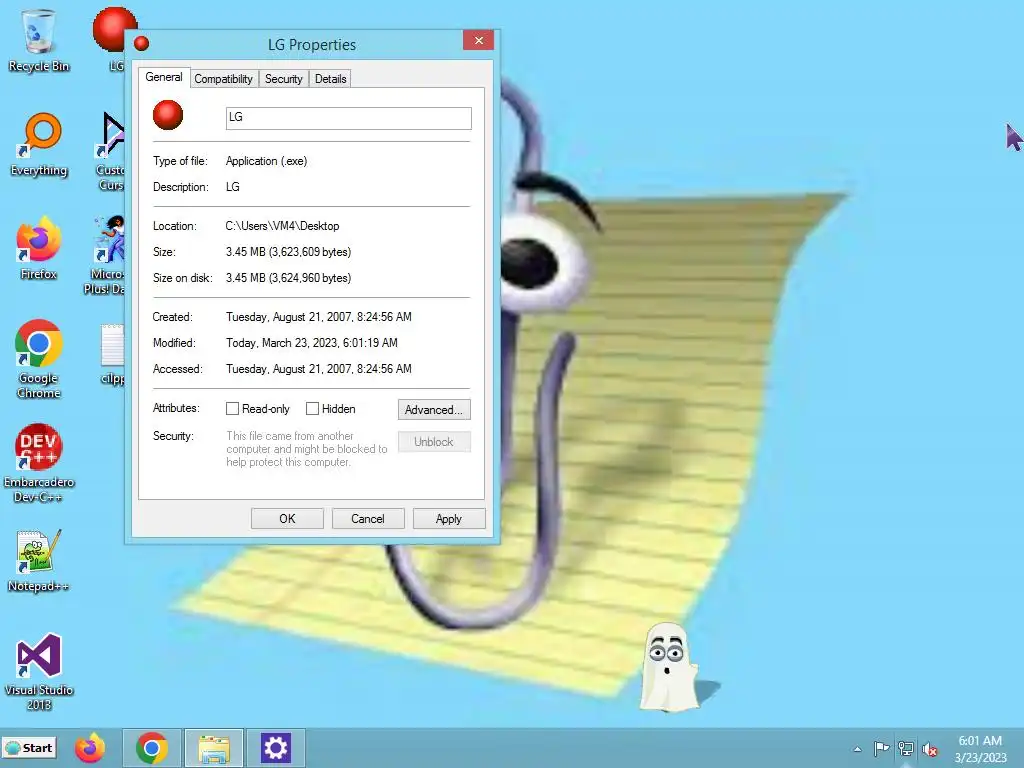
Task: Select the Custom Cursor desktop shortcut
Action: [x=111, y=152]
